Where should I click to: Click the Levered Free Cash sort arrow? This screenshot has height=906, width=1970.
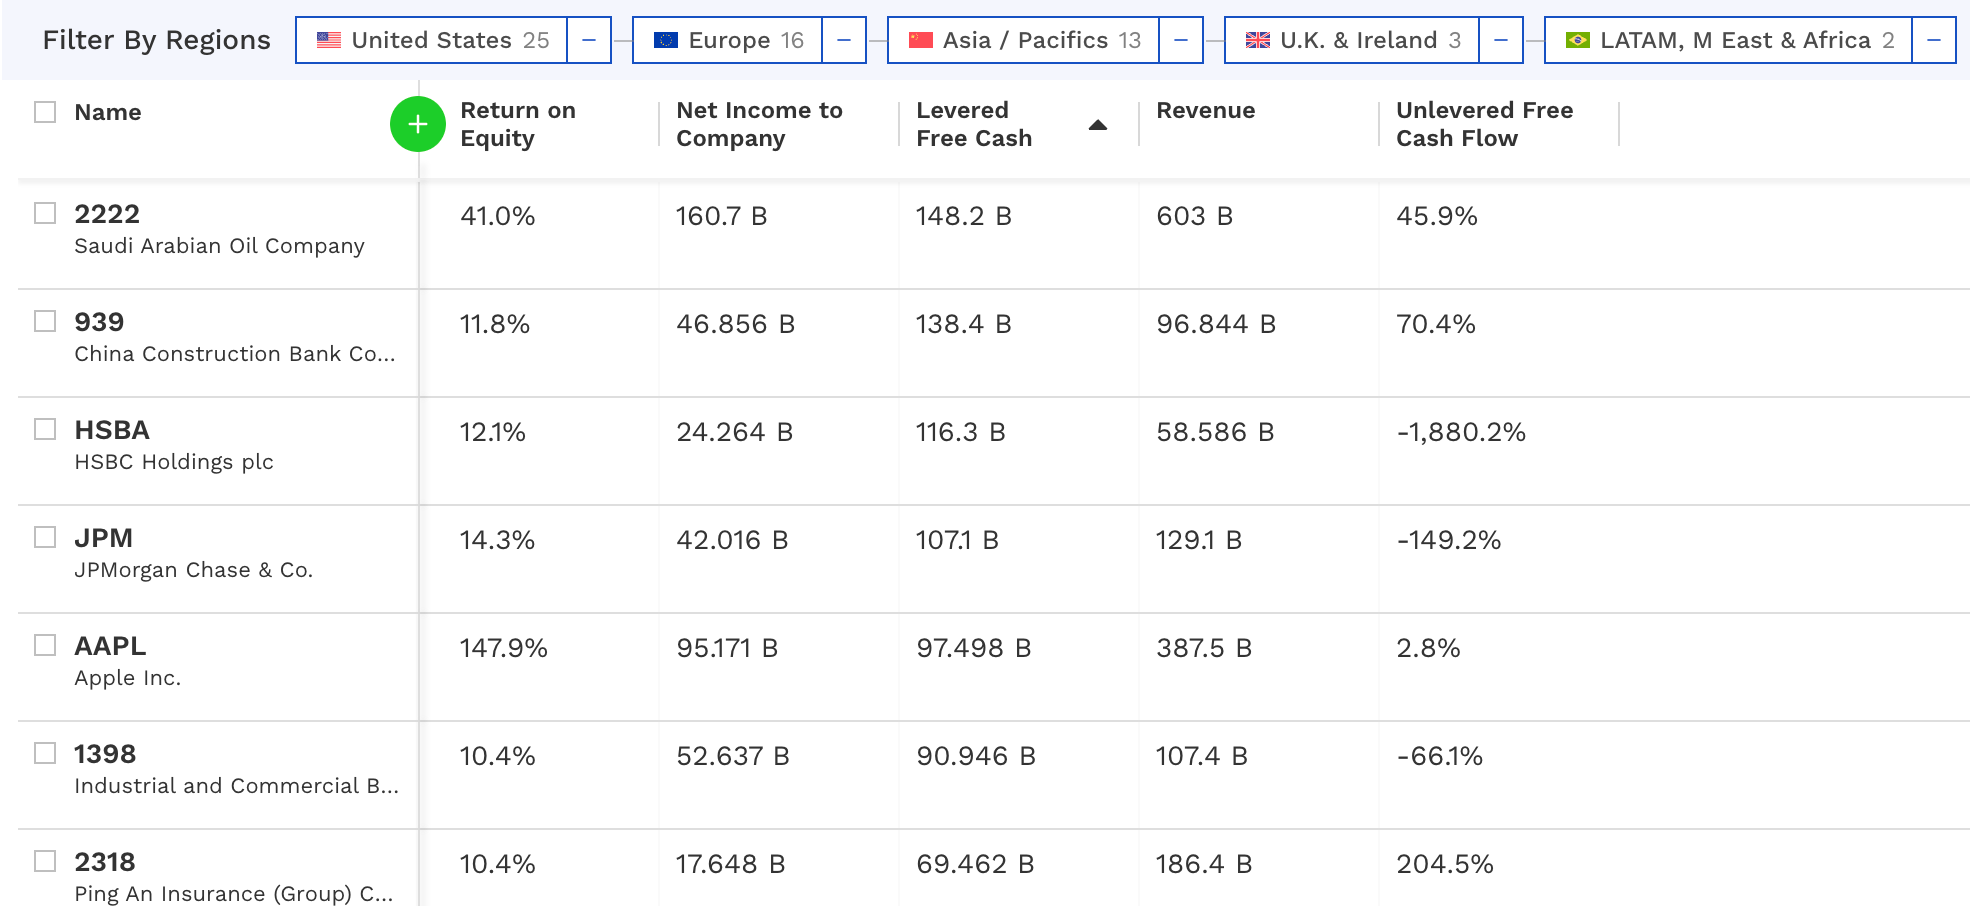1097,125
